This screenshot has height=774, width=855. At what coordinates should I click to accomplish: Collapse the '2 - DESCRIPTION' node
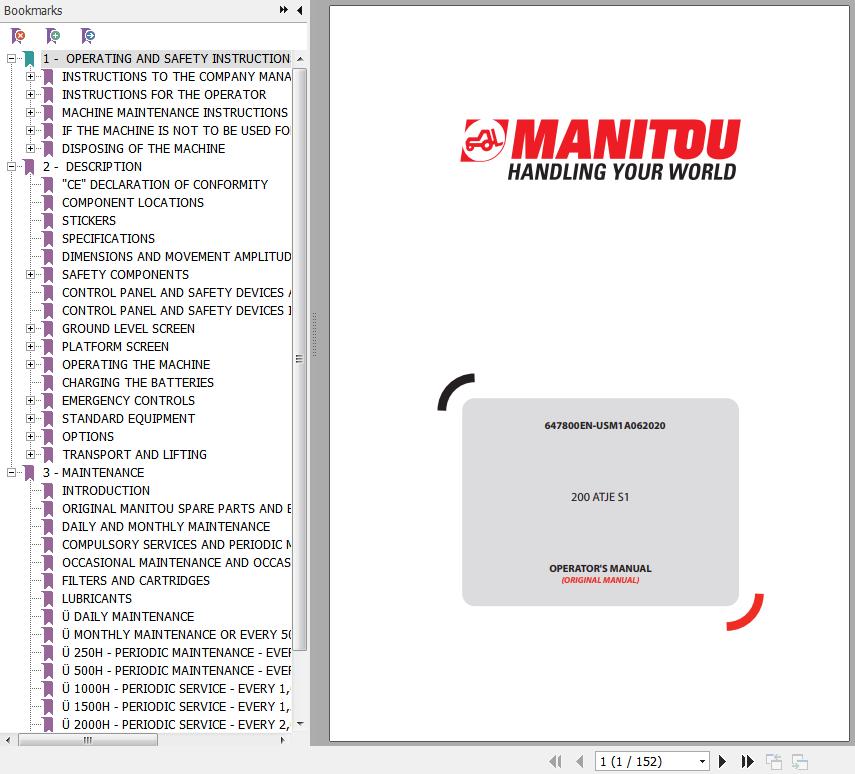11,166
